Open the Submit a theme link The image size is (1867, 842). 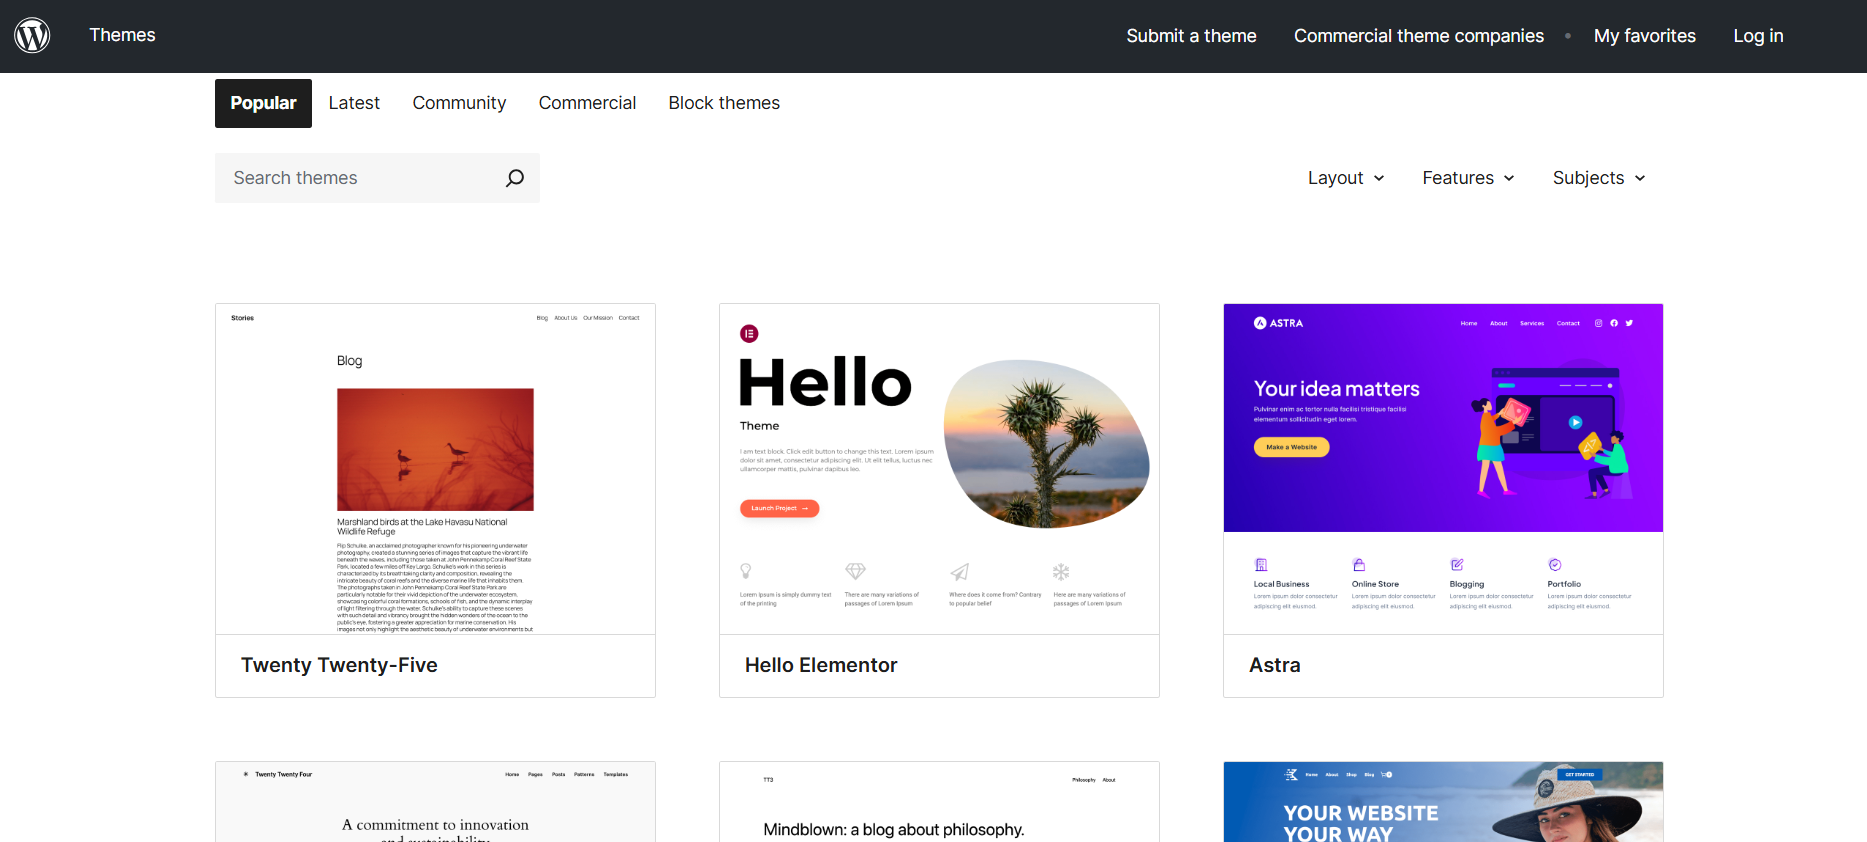1191,36
